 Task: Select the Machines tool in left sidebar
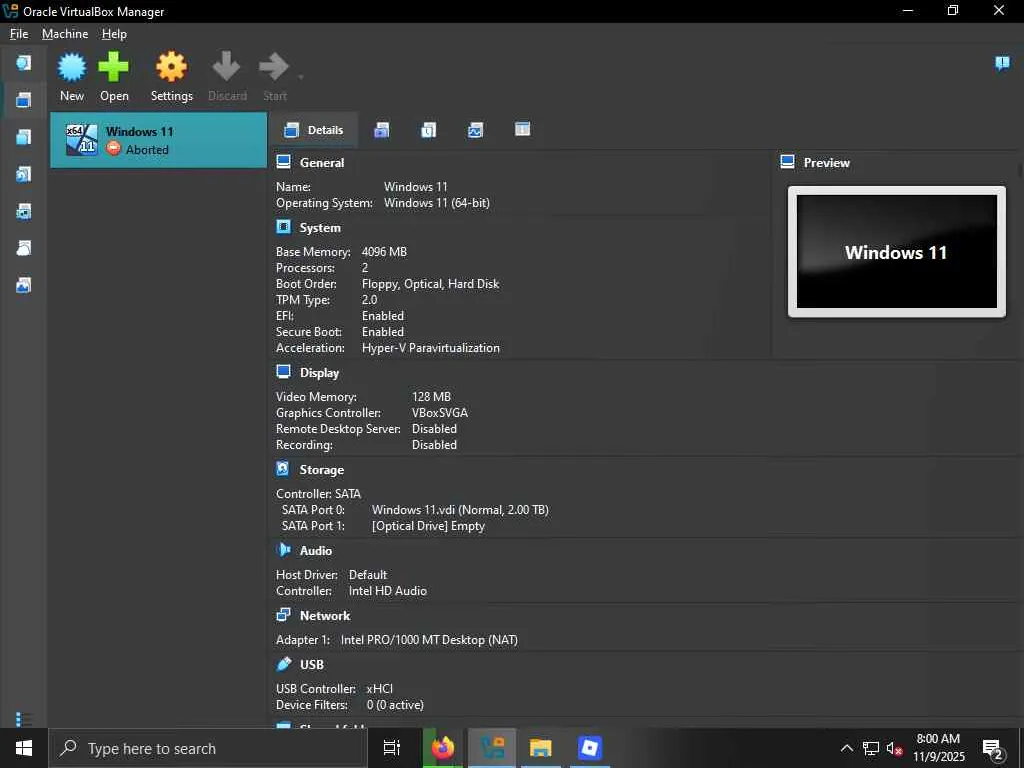tap(24, 100)
